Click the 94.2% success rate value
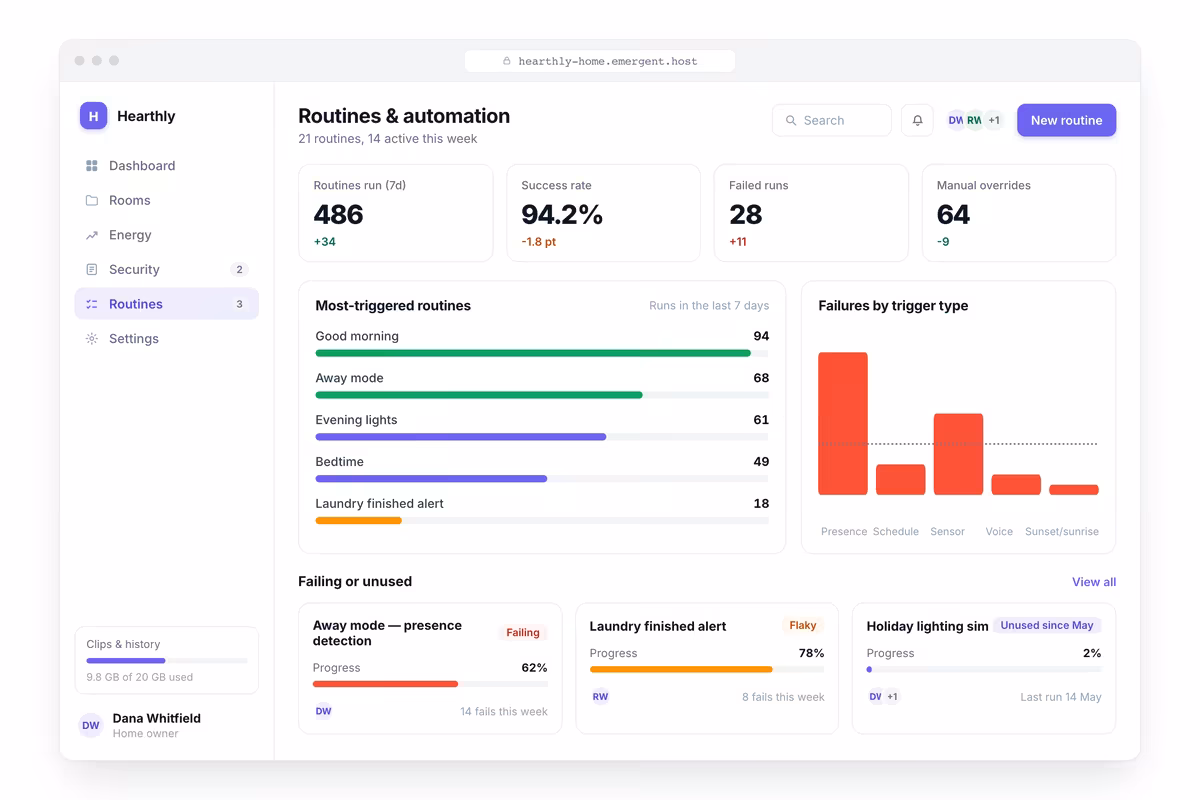 (562, 214)
